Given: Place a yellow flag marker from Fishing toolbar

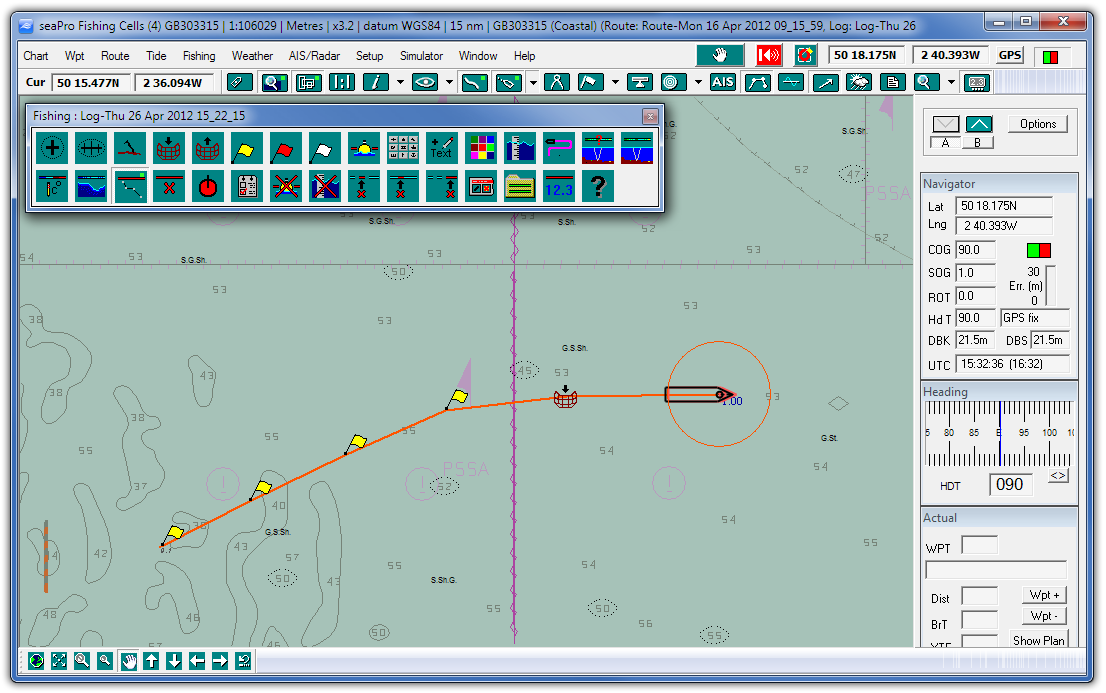Looking at the screenshot, I should 247,148.
